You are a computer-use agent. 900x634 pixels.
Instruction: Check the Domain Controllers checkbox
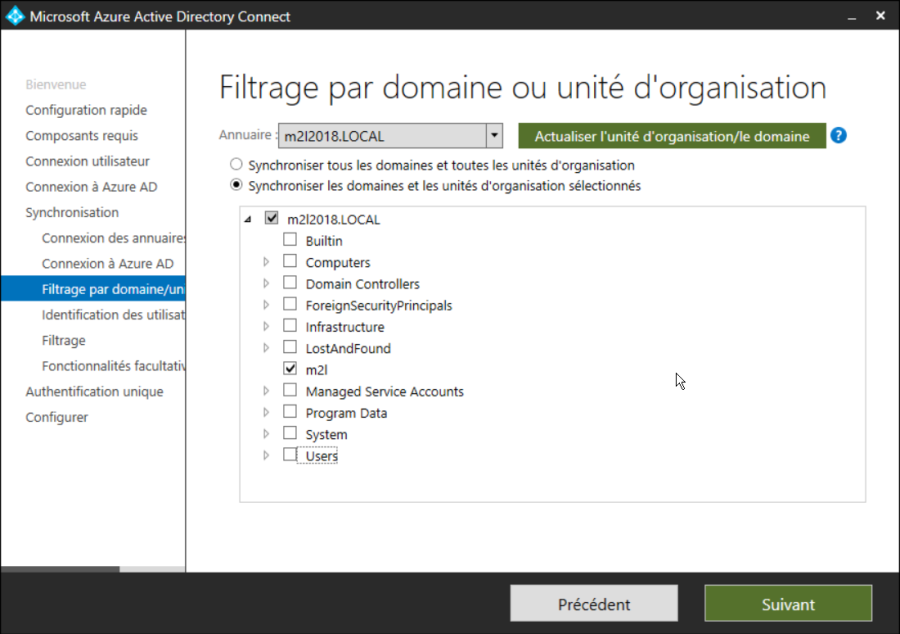point(290,283)
